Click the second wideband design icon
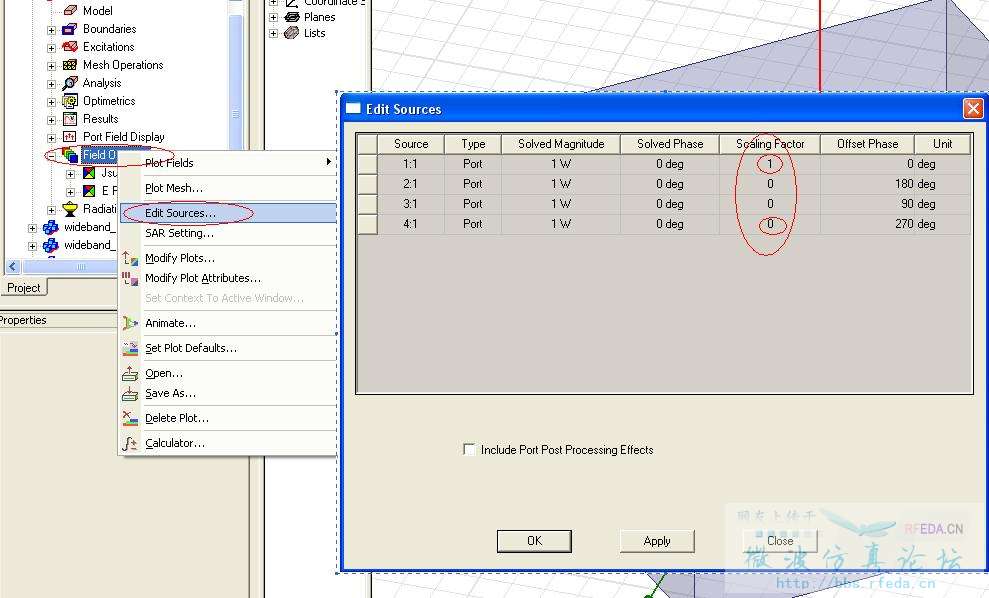Viewport: 989px width, 598px height. [x=51, y=245]
